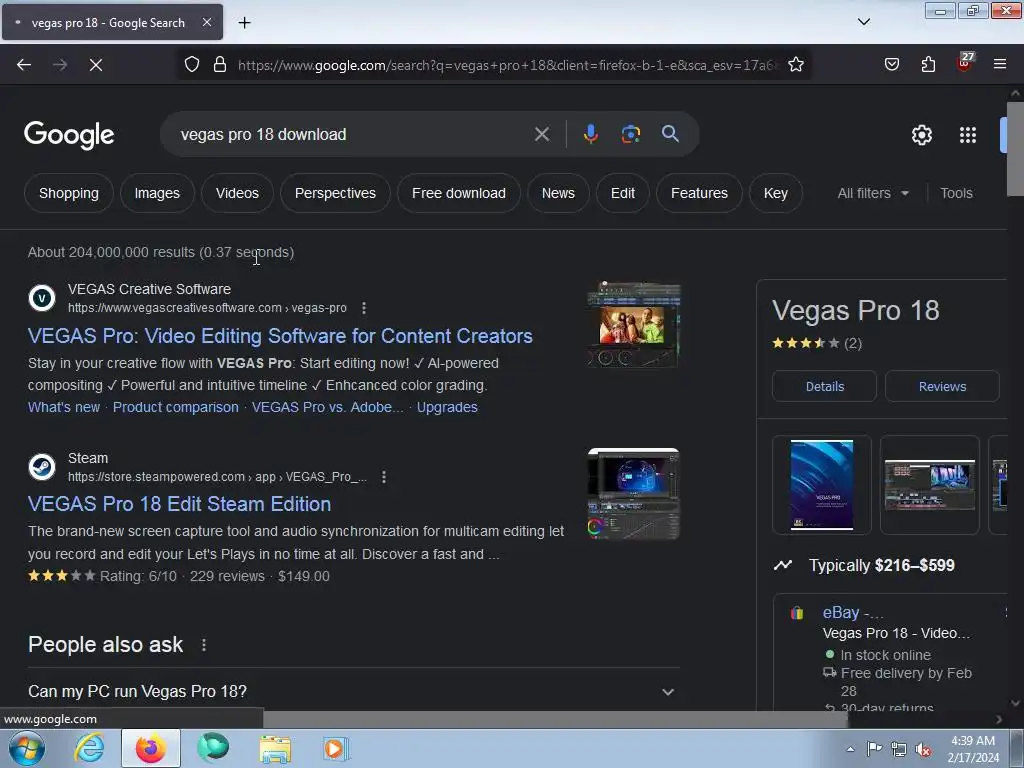The height and width of the screenshot is (768, 1024).
Task: Click the Vegas Pro 18 box art thumbnail
Action: coord(822,485)
